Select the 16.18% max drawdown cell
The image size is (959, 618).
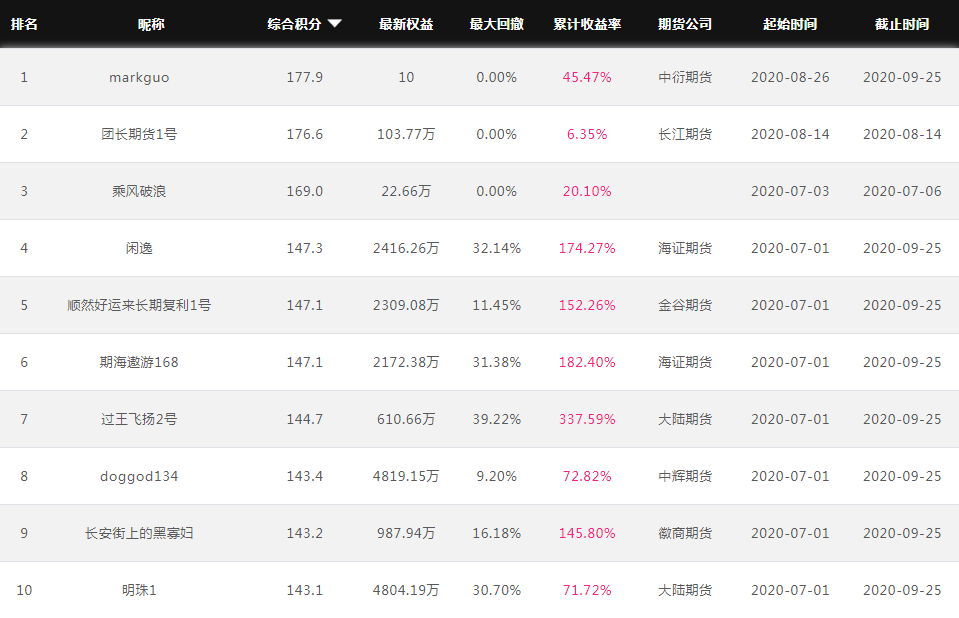pos(497,533)
